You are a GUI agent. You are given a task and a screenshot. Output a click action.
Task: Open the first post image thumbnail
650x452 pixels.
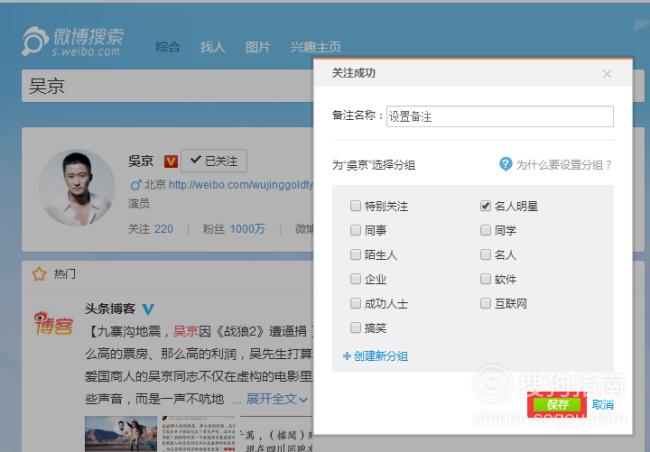tap(121, 434)
